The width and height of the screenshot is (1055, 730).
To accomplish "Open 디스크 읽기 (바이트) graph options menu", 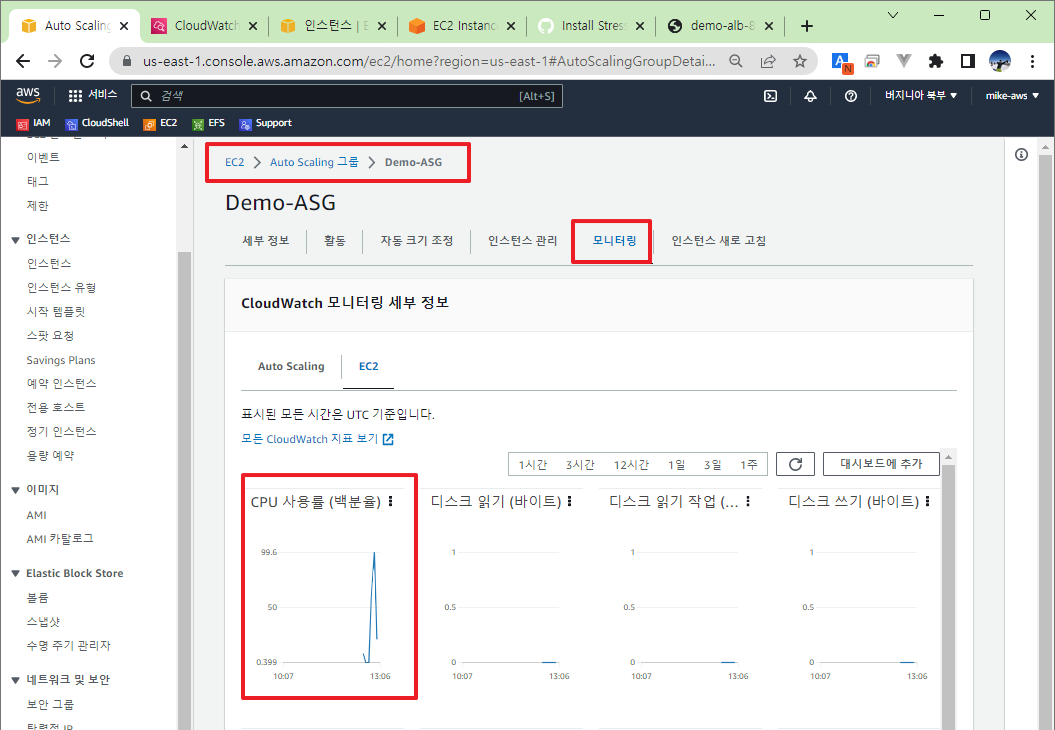I will point(570,501).
